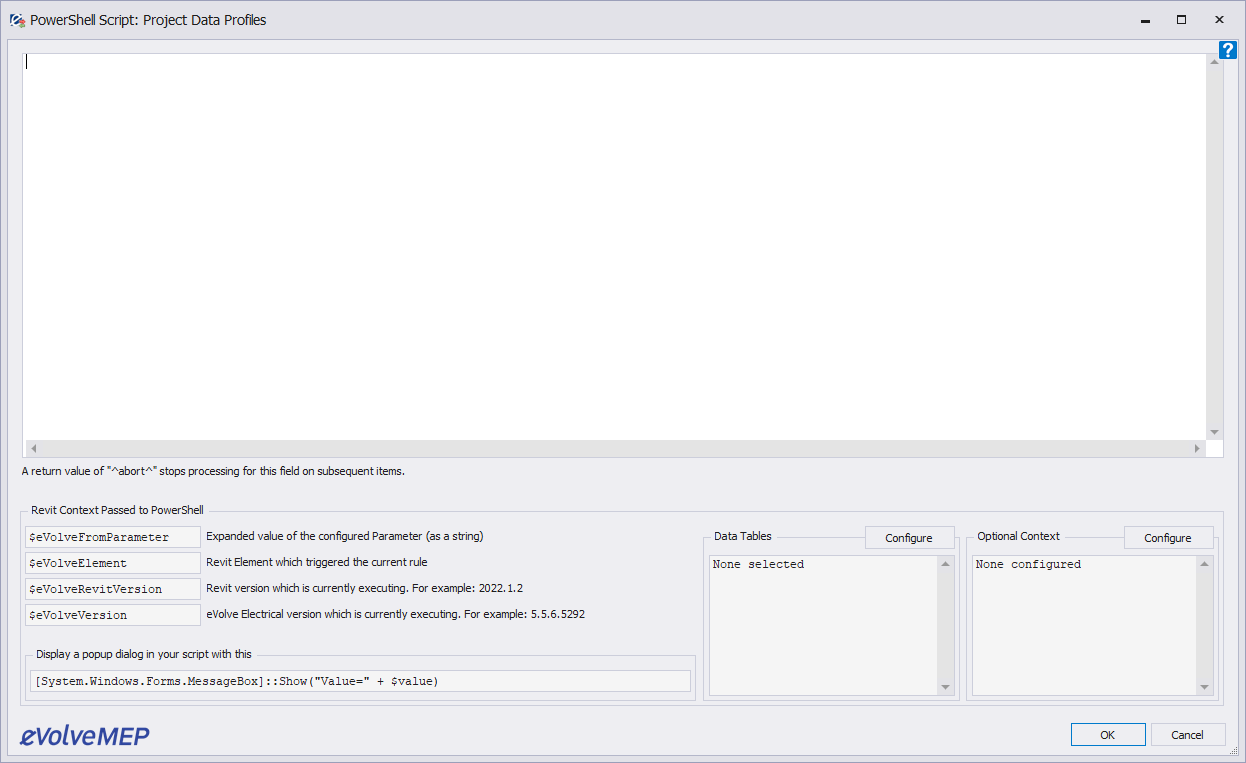
Task: Click the 'Display a popup dialog in your script' label
Action: click(x=144, y=654)
